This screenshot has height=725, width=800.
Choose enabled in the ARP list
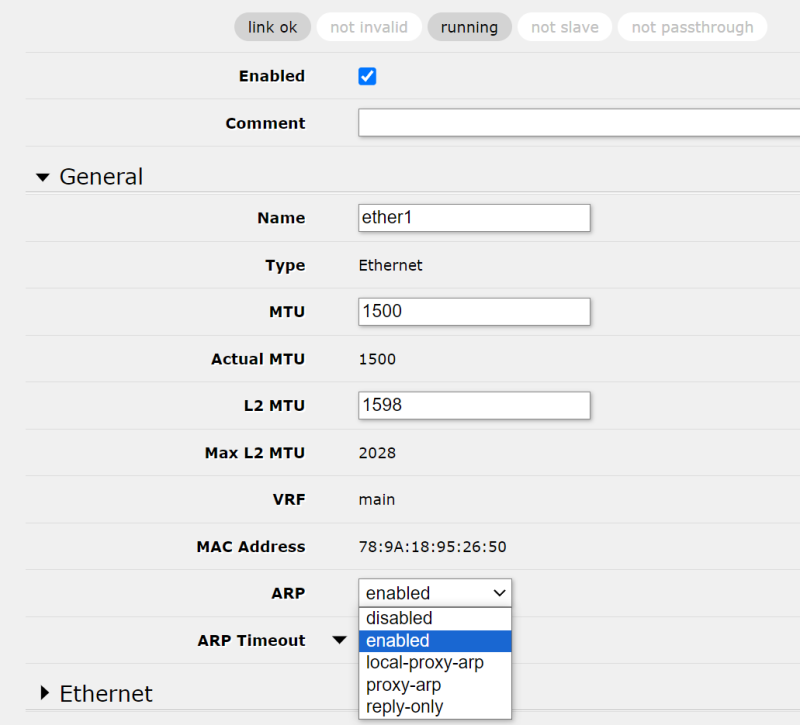pyautogui.click(x=435, y=641)
